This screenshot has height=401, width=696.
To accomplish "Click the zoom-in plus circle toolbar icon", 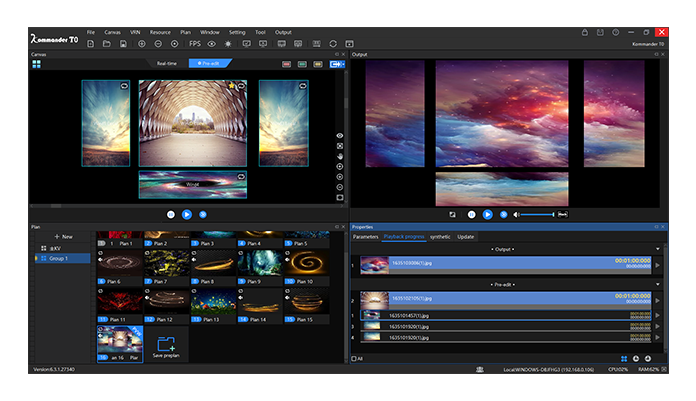I will (x=141, y=44).
